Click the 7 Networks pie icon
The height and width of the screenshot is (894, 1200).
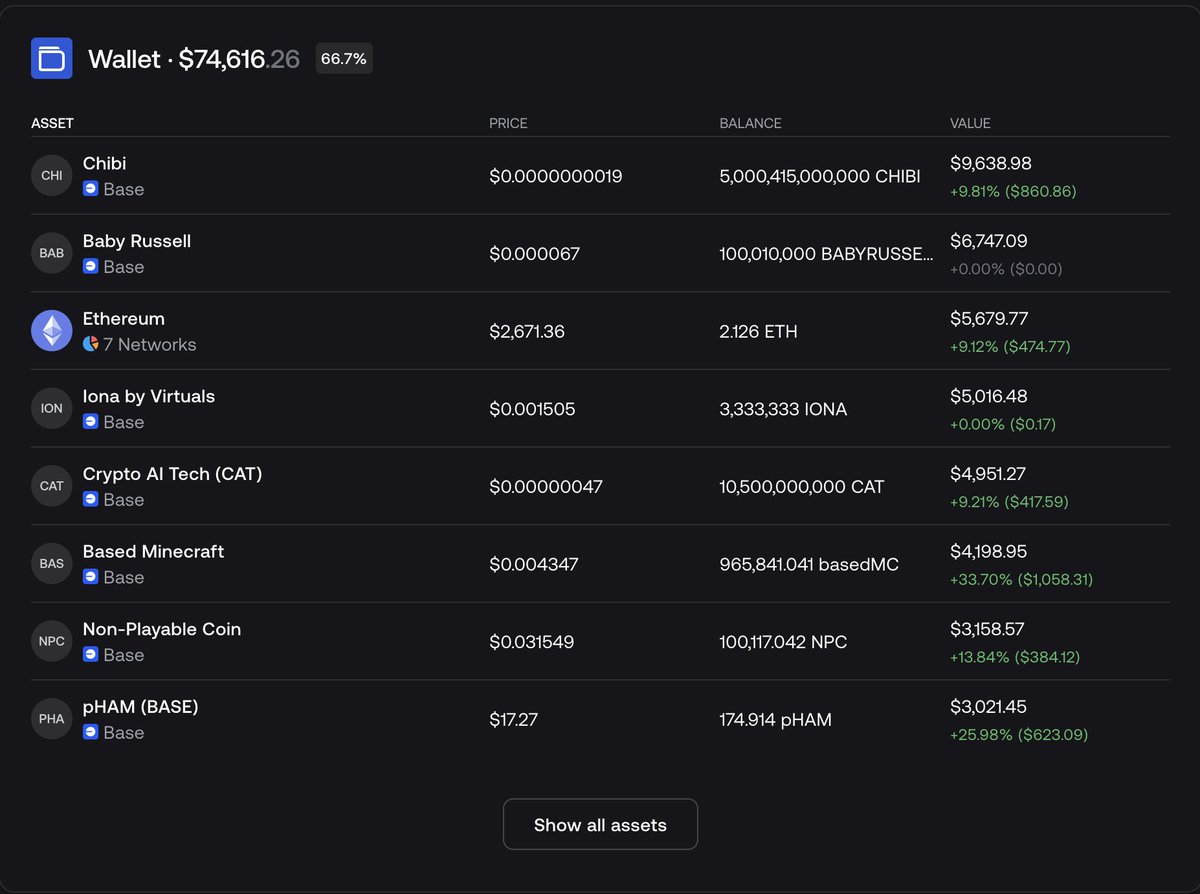[90, 344]
